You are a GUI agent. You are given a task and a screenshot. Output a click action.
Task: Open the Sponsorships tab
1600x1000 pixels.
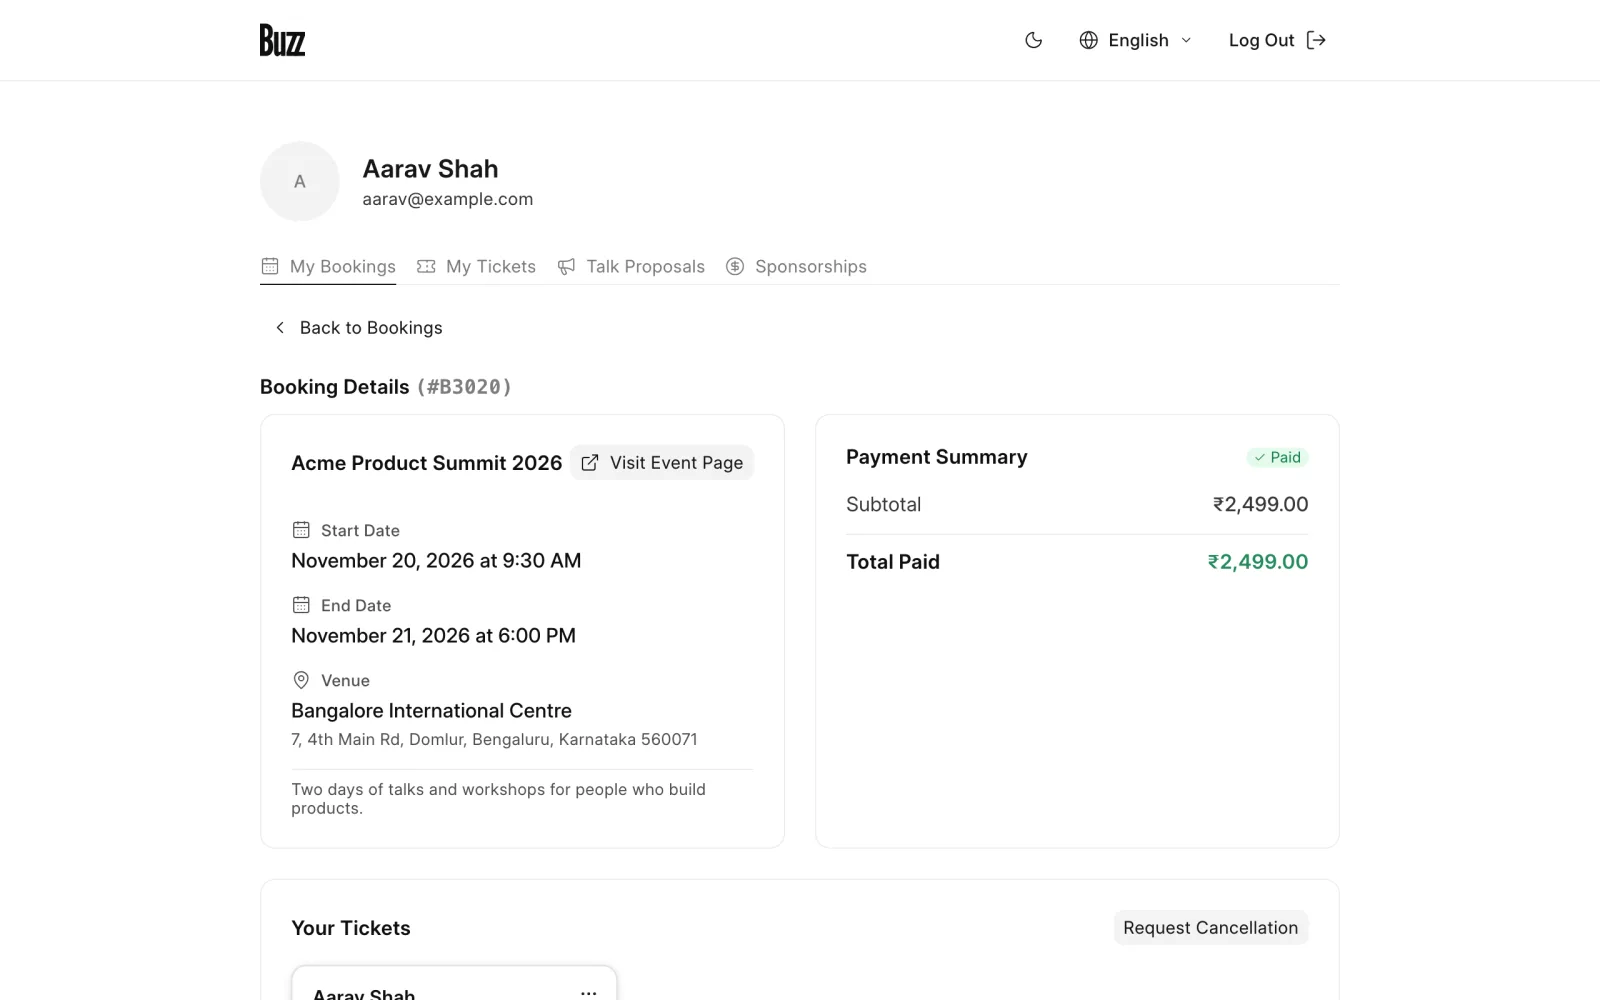[796, 266]
